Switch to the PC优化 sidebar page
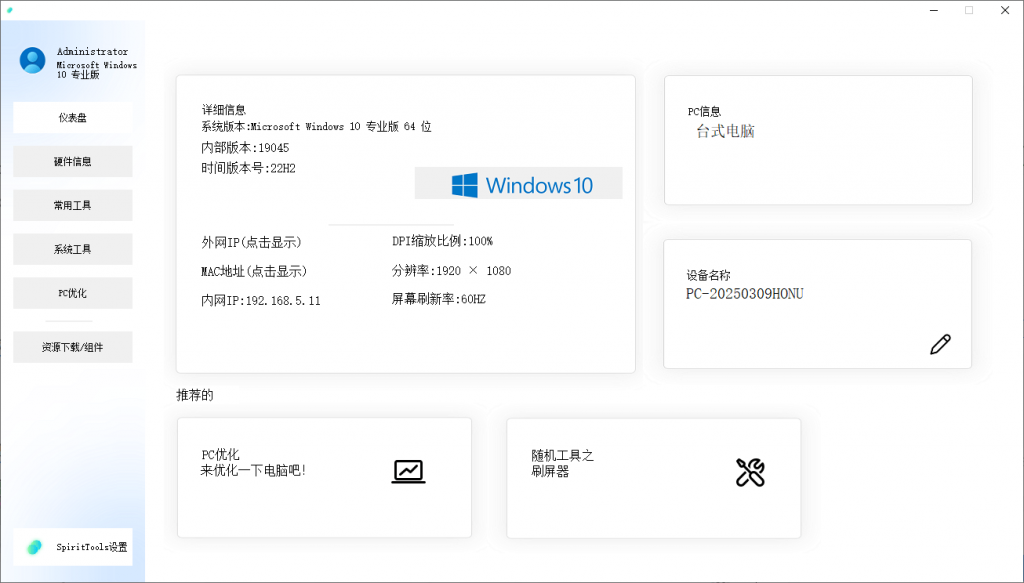 point(72,293)
